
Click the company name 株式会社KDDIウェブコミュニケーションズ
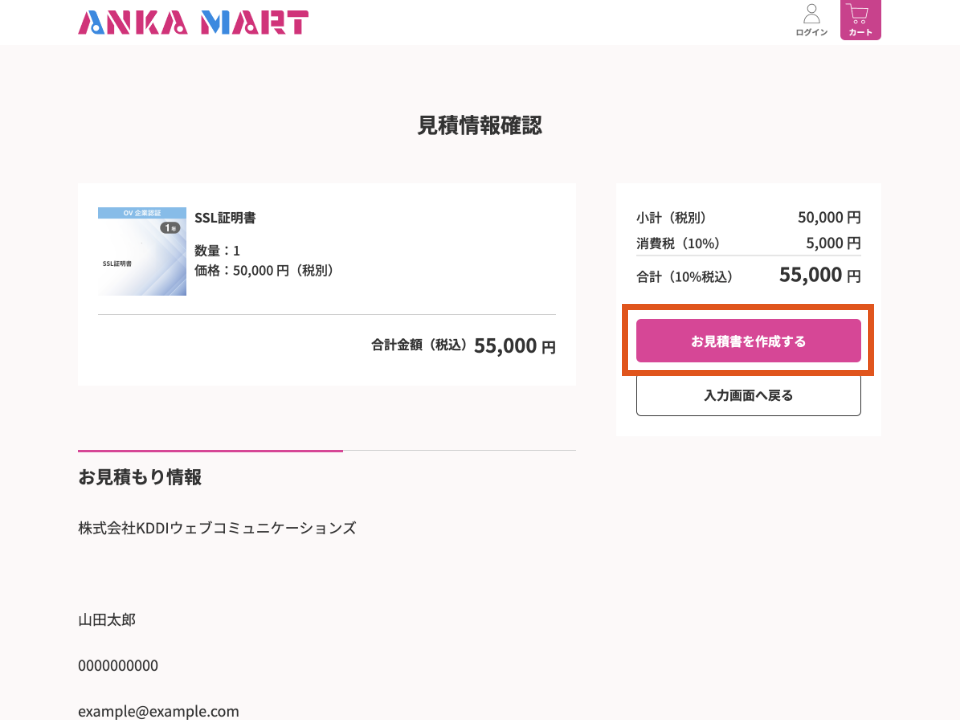click(x=217, y=528)
